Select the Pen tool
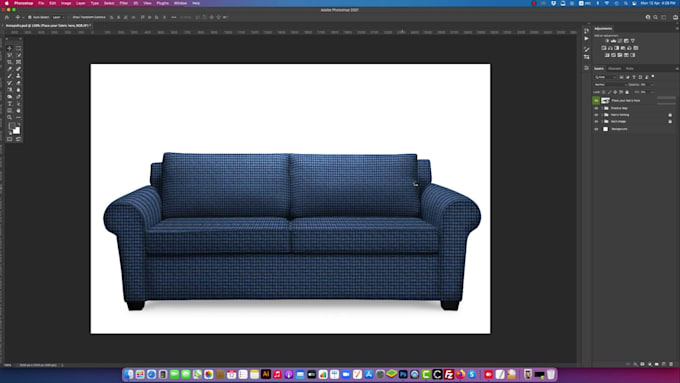 pos(18,97)
